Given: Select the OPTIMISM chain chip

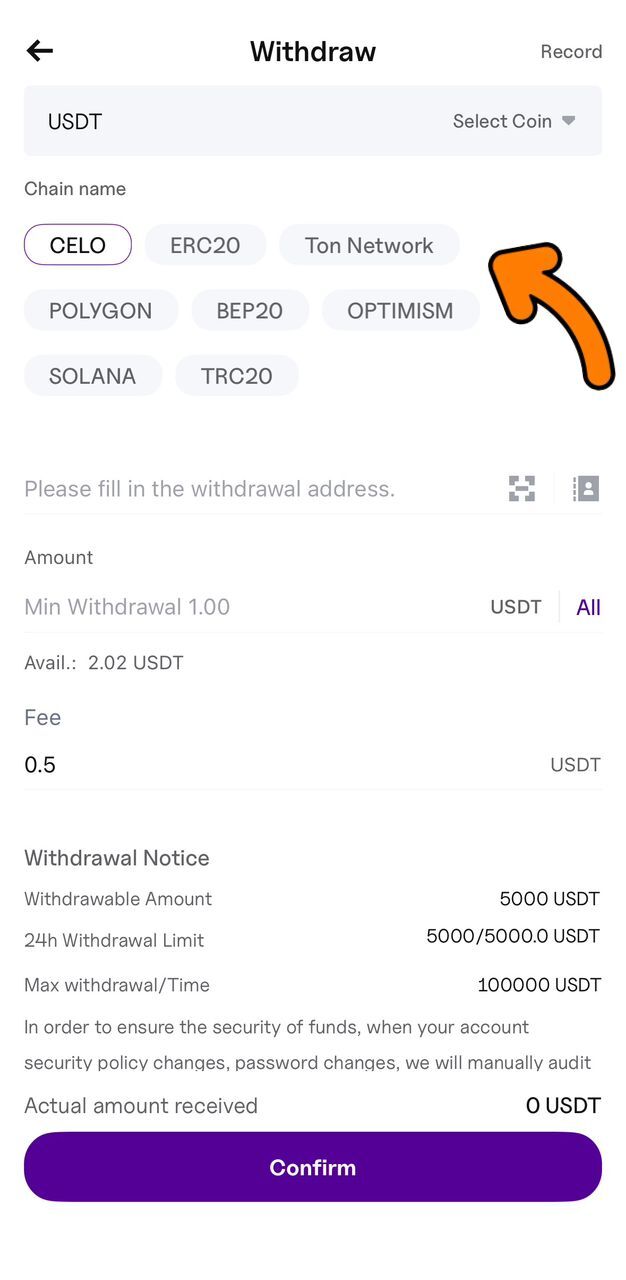Looking at the screenshot, I should click(x=400, y=310).
